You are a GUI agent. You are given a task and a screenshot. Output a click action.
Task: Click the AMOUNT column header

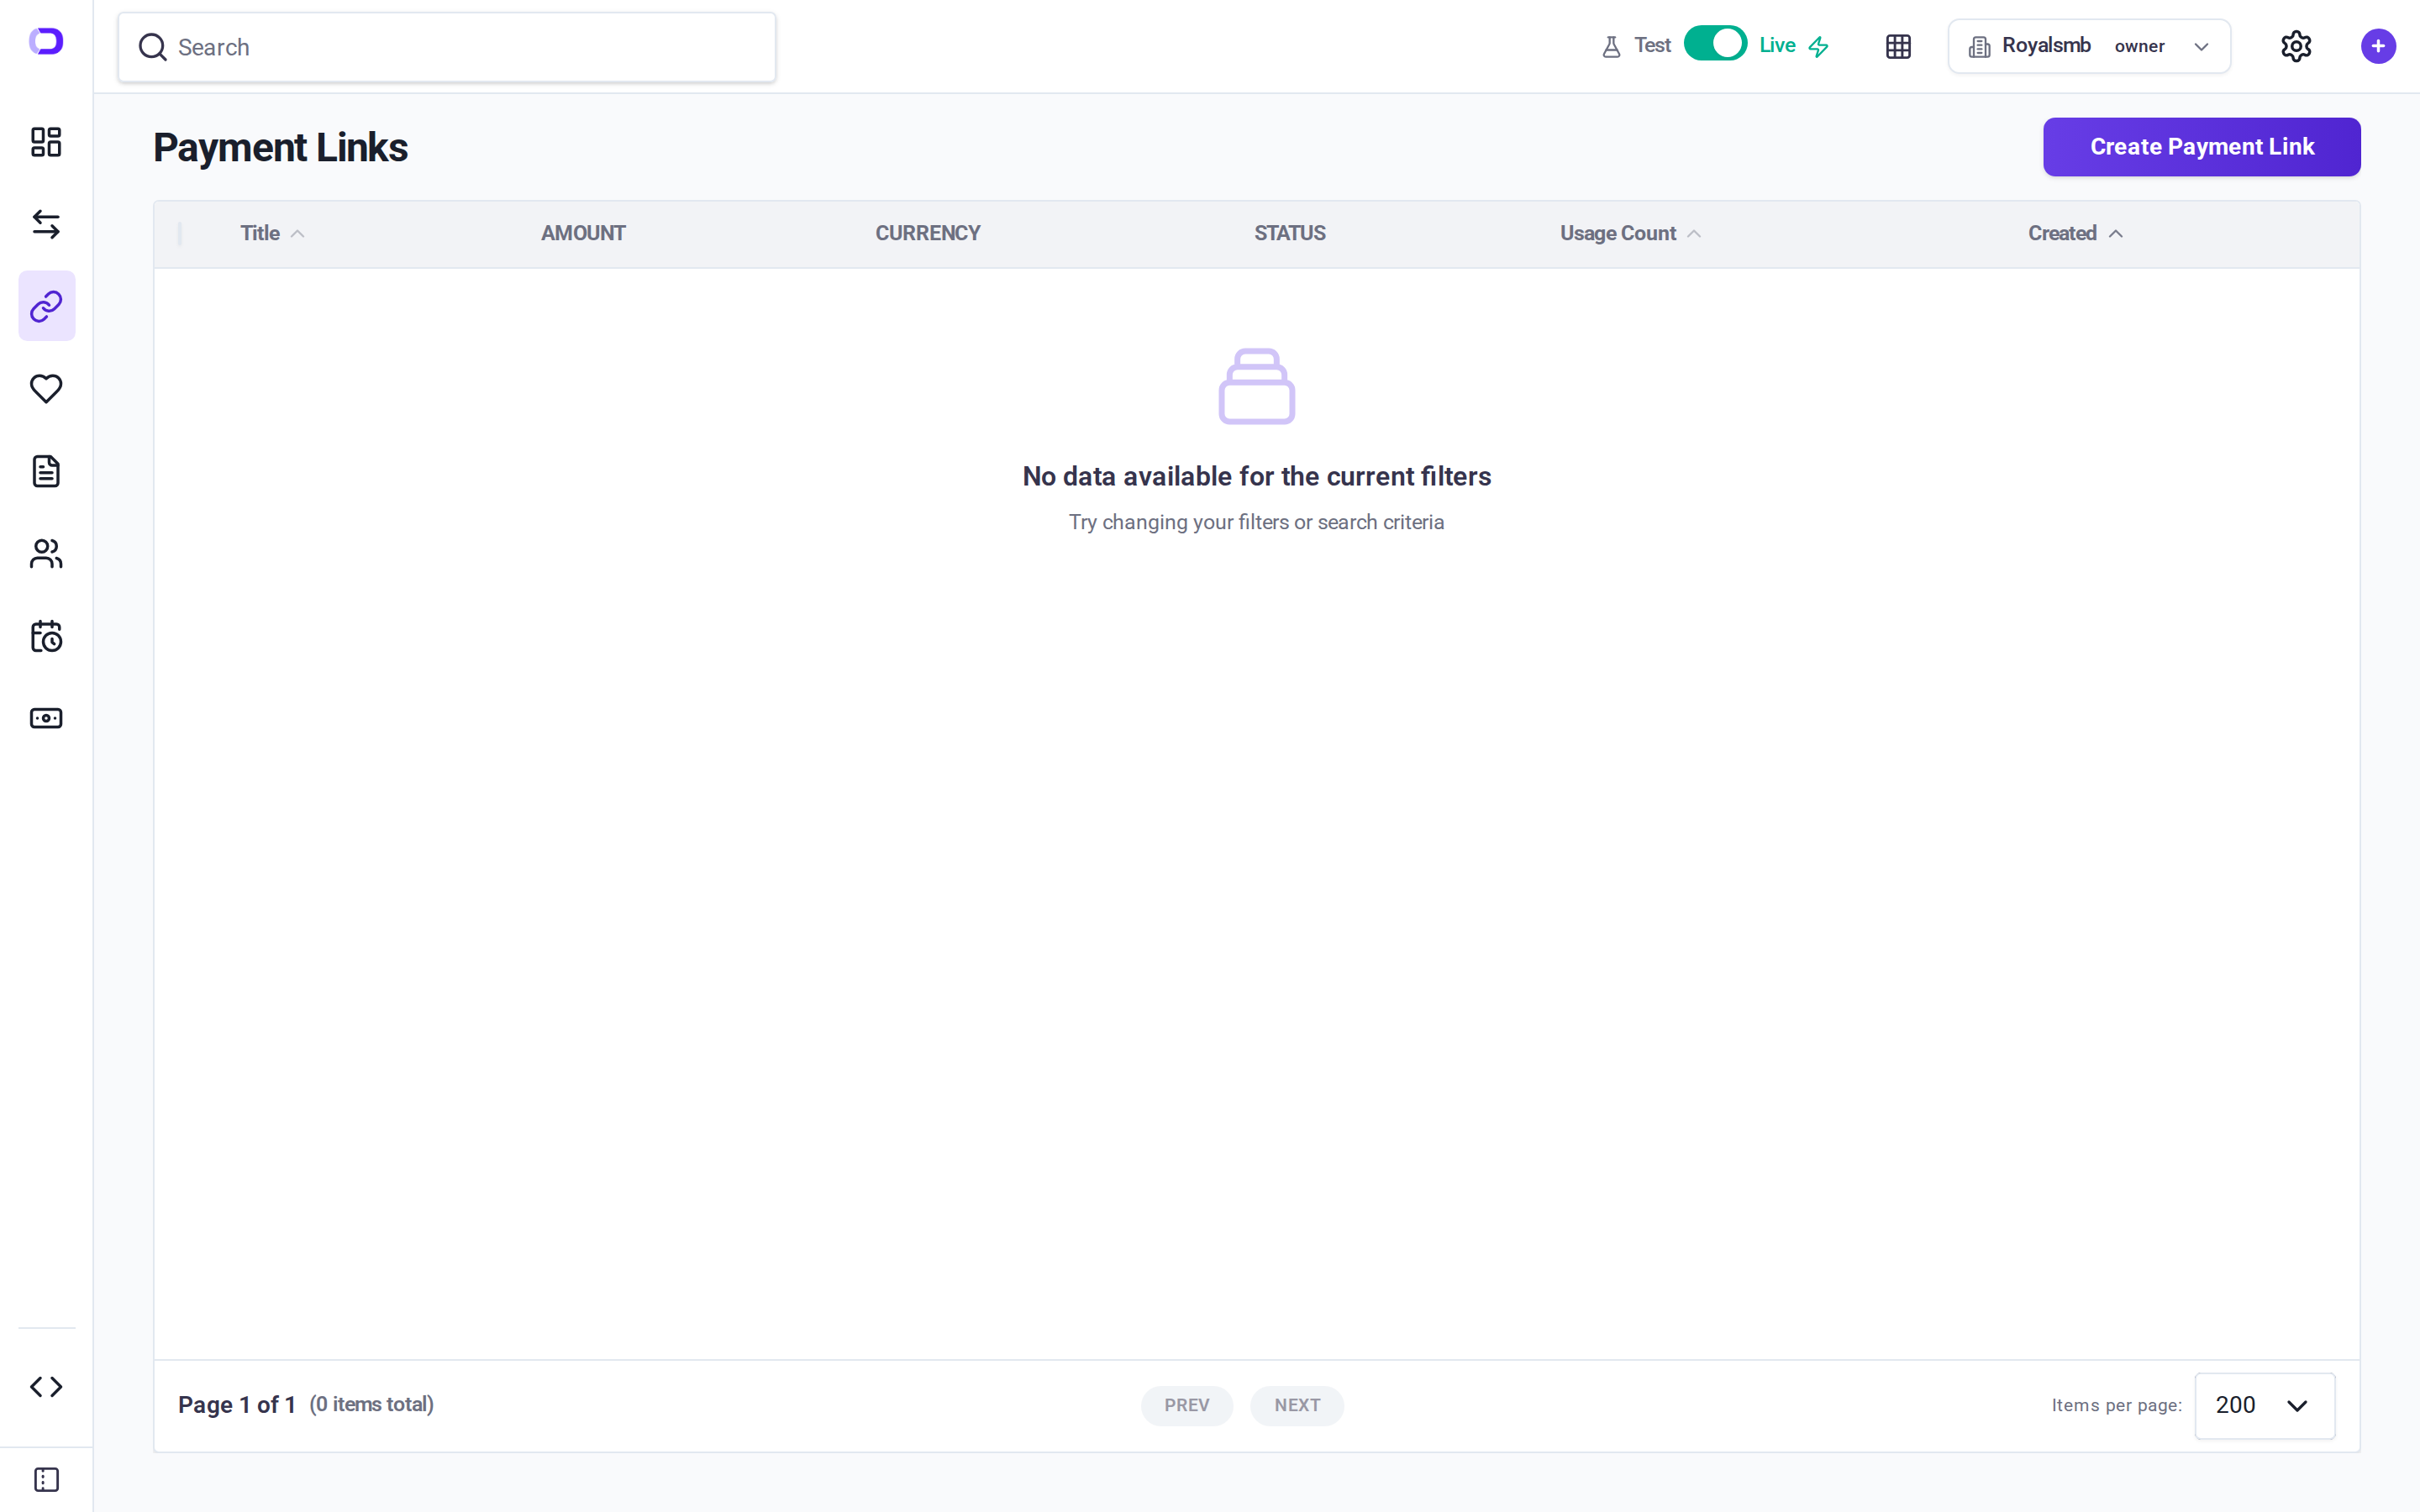[583, 233]
